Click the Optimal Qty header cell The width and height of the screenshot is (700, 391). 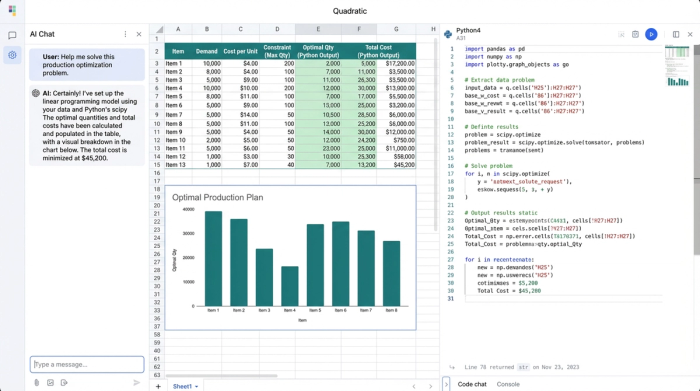[x=318, y=51]
